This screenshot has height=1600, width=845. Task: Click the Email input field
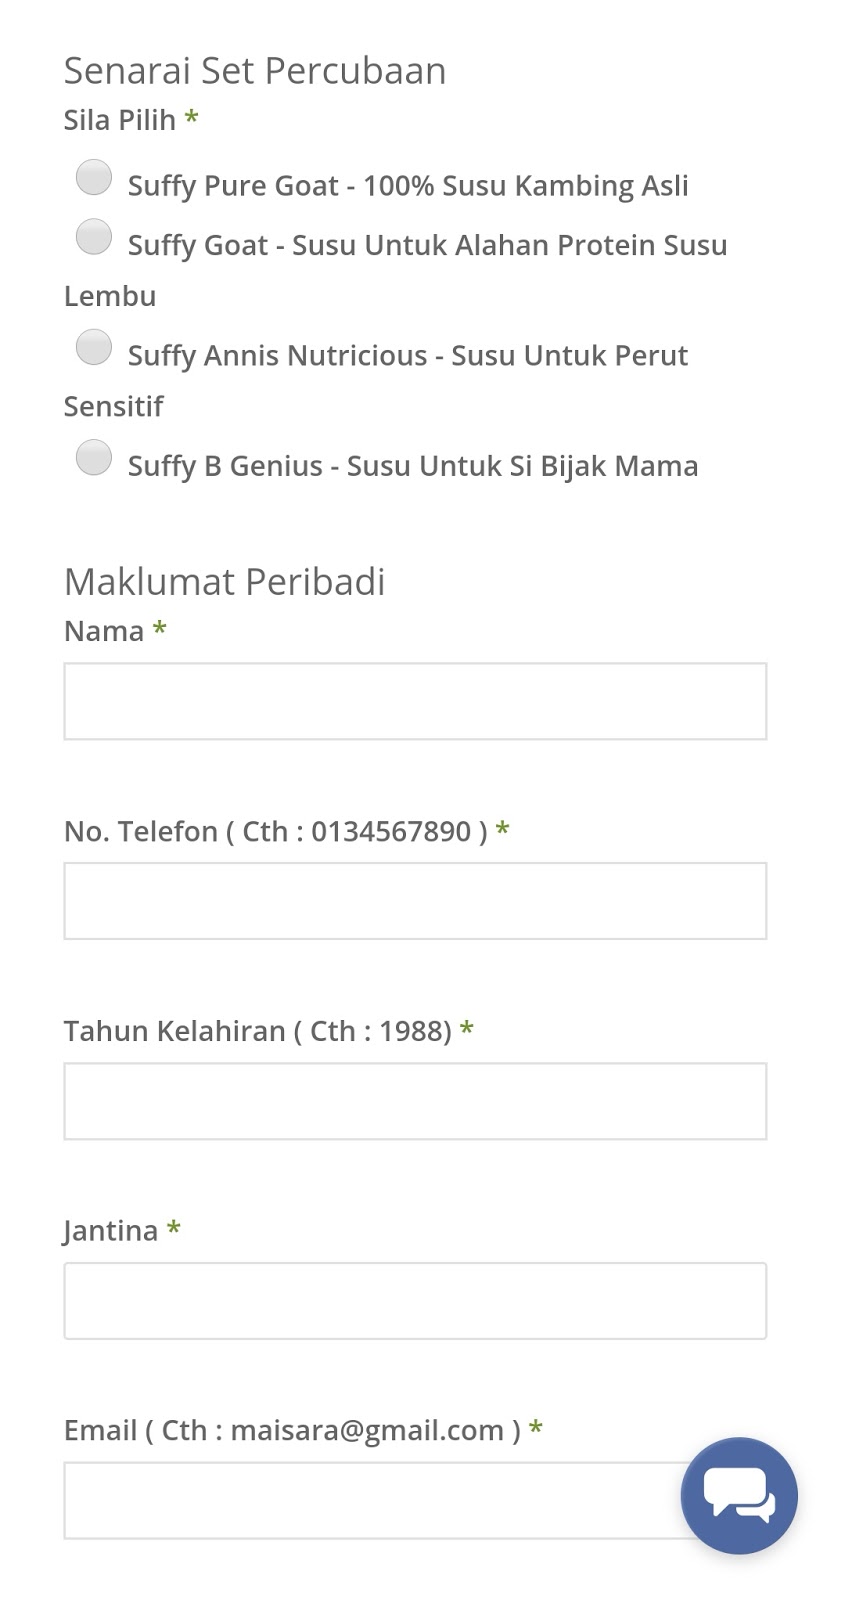pos(370,1500)
